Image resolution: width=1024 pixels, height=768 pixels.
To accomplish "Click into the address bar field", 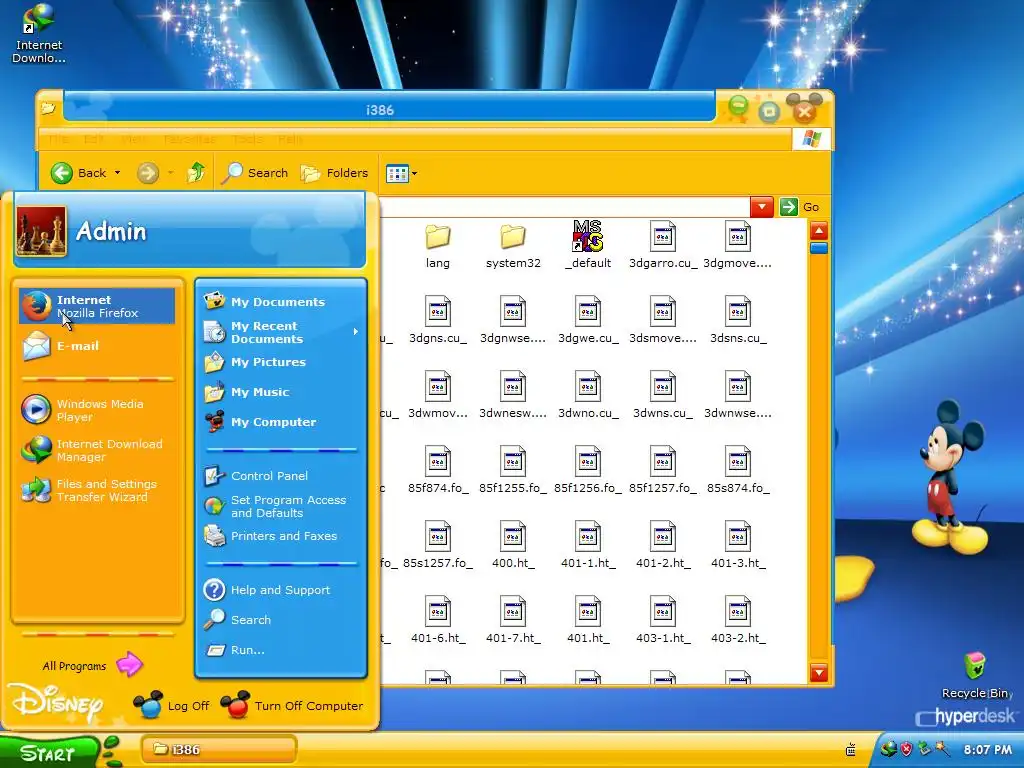I will tap(564, 207).
